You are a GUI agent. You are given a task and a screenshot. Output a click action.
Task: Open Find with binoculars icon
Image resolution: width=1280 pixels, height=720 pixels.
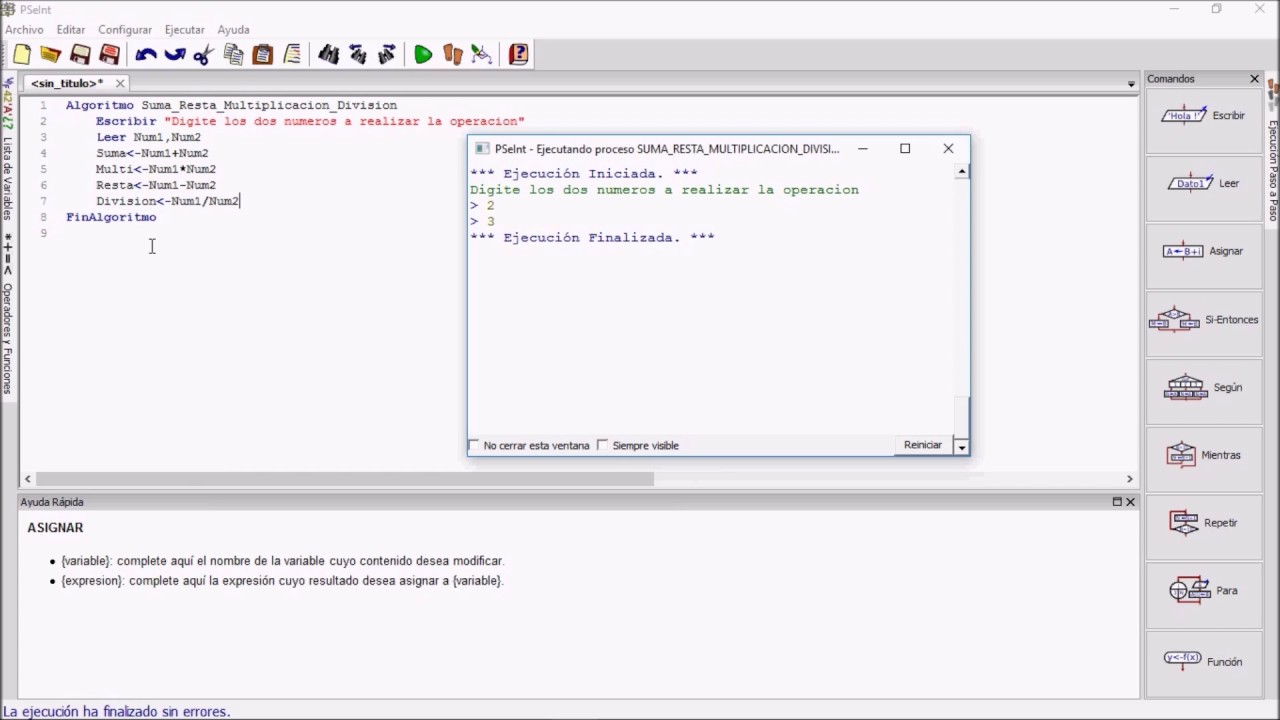[329, 54]
